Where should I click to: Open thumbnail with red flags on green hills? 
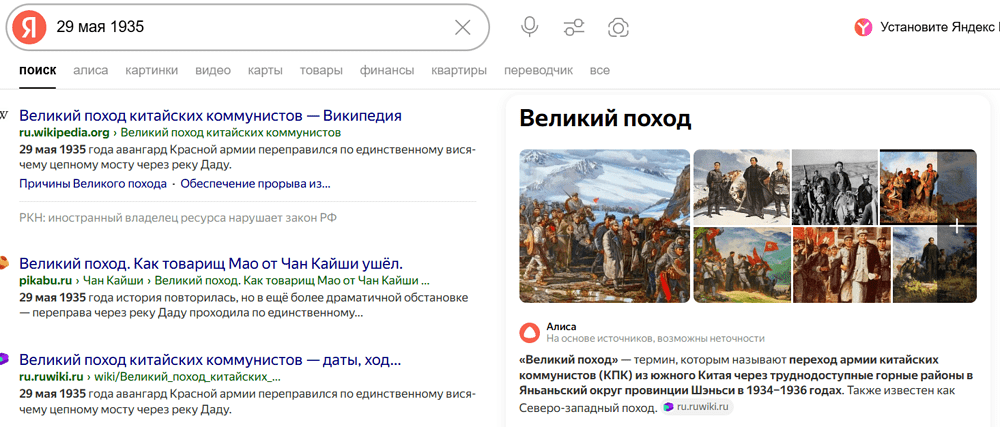point(742,265)
